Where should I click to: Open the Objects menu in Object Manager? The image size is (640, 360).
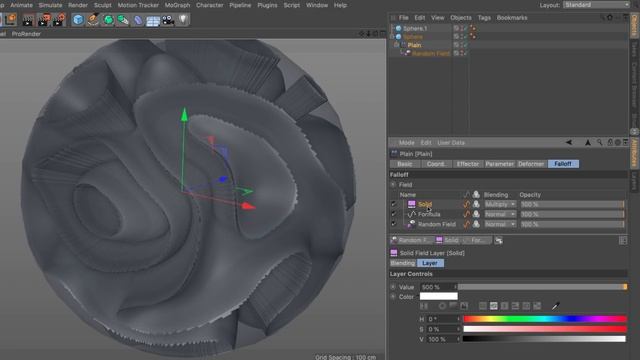(x=460, y=18)
